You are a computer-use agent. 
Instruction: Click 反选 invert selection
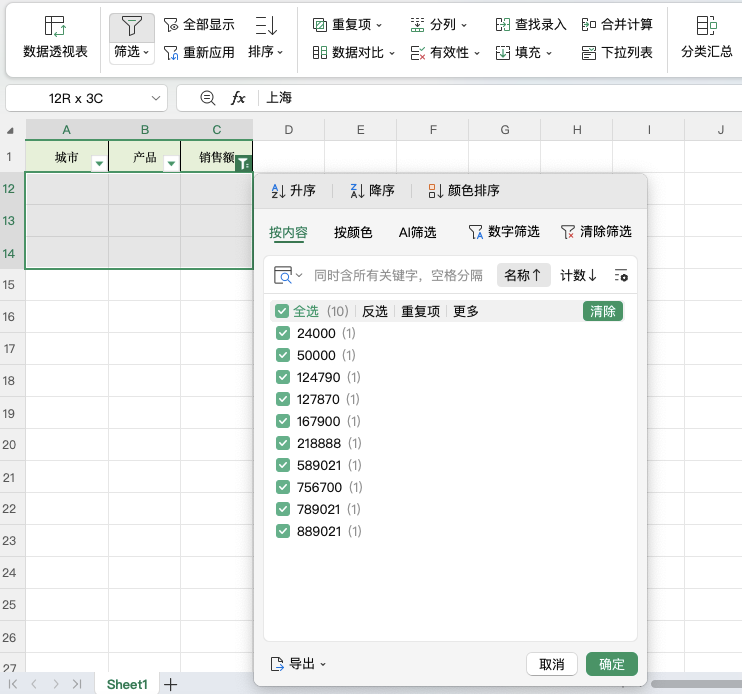point(375,311)
